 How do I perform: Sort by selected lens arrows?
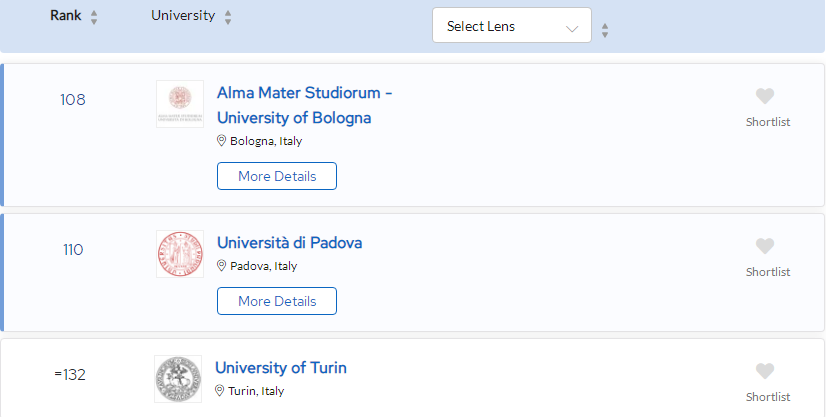coord(605,30)
